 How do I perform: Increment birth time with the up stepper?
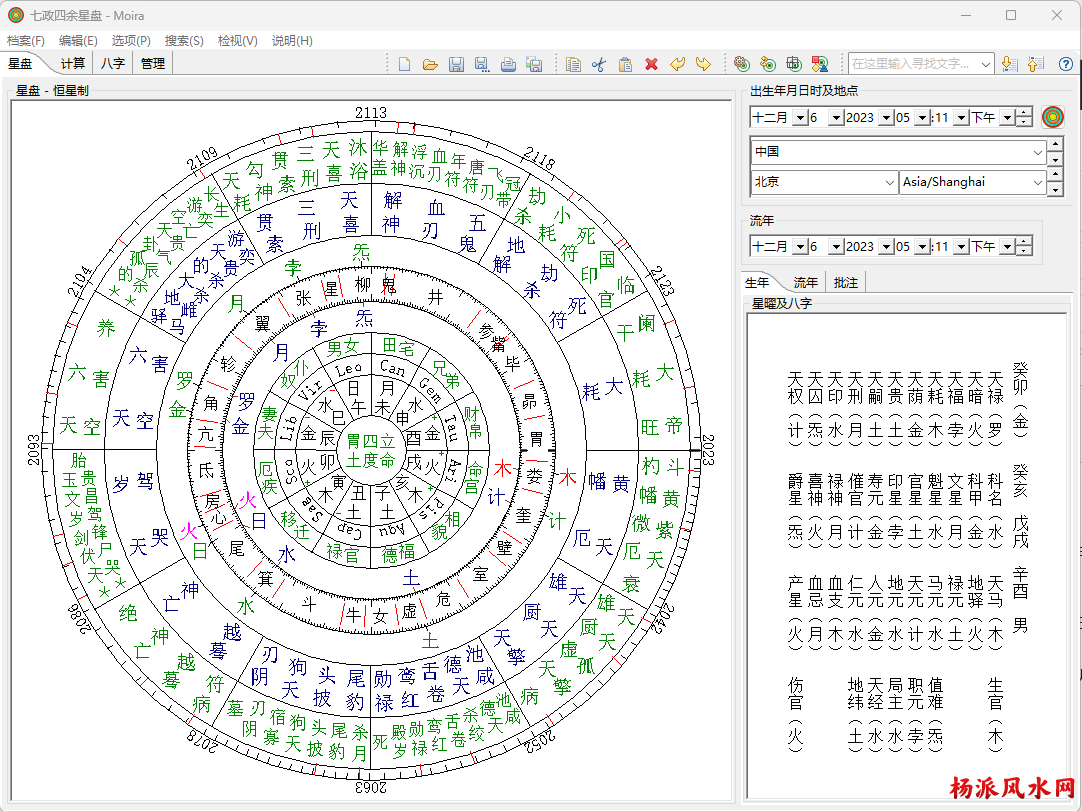(x=1024, y=113)
